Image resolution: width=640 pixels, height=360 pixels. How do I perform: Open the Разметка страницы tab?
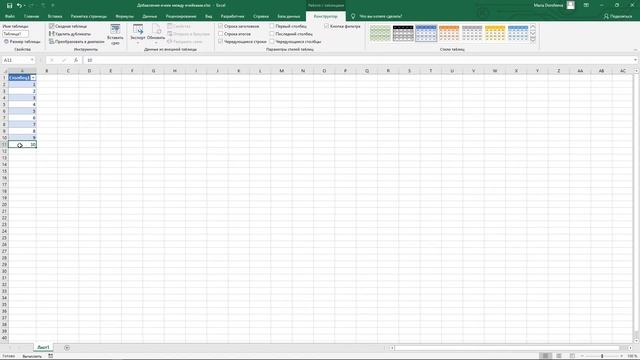point(89,16)
